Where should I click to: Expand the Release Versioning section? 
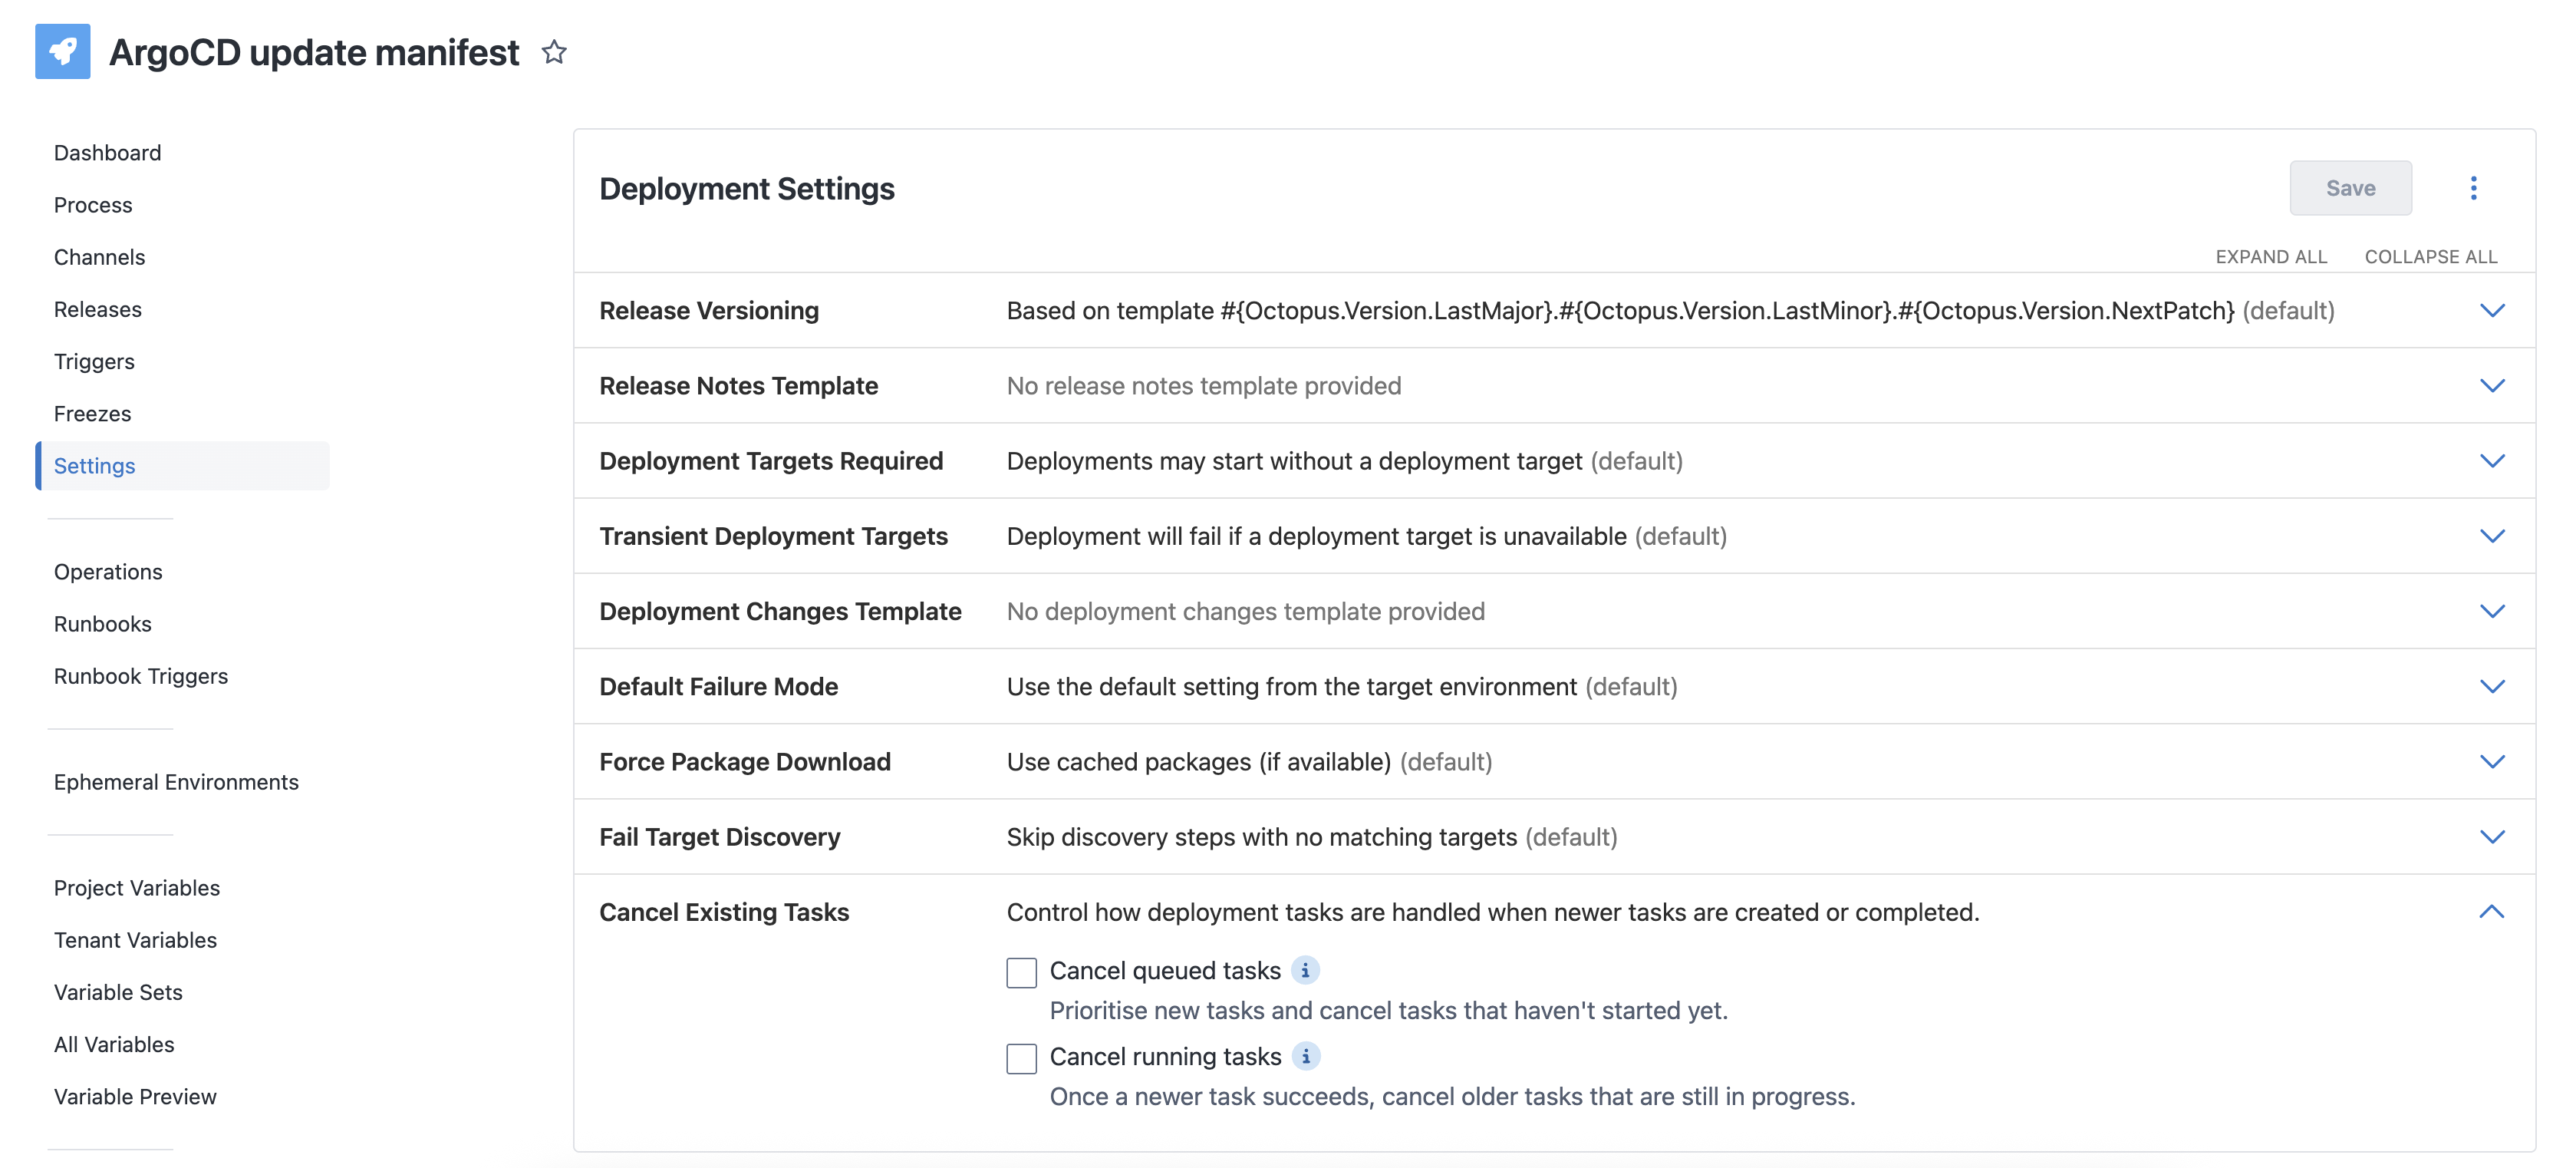pos(2492,310)
